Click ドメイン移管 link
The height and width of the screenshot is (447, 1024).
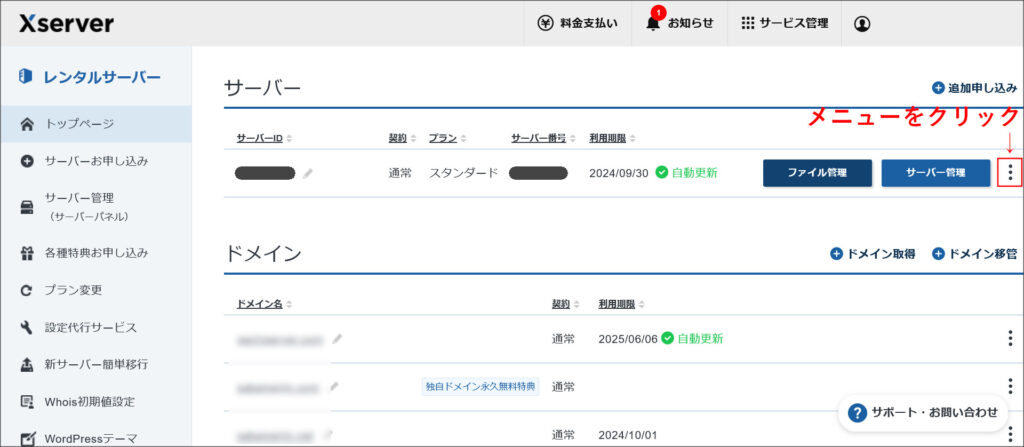click(x=974, y=254)
